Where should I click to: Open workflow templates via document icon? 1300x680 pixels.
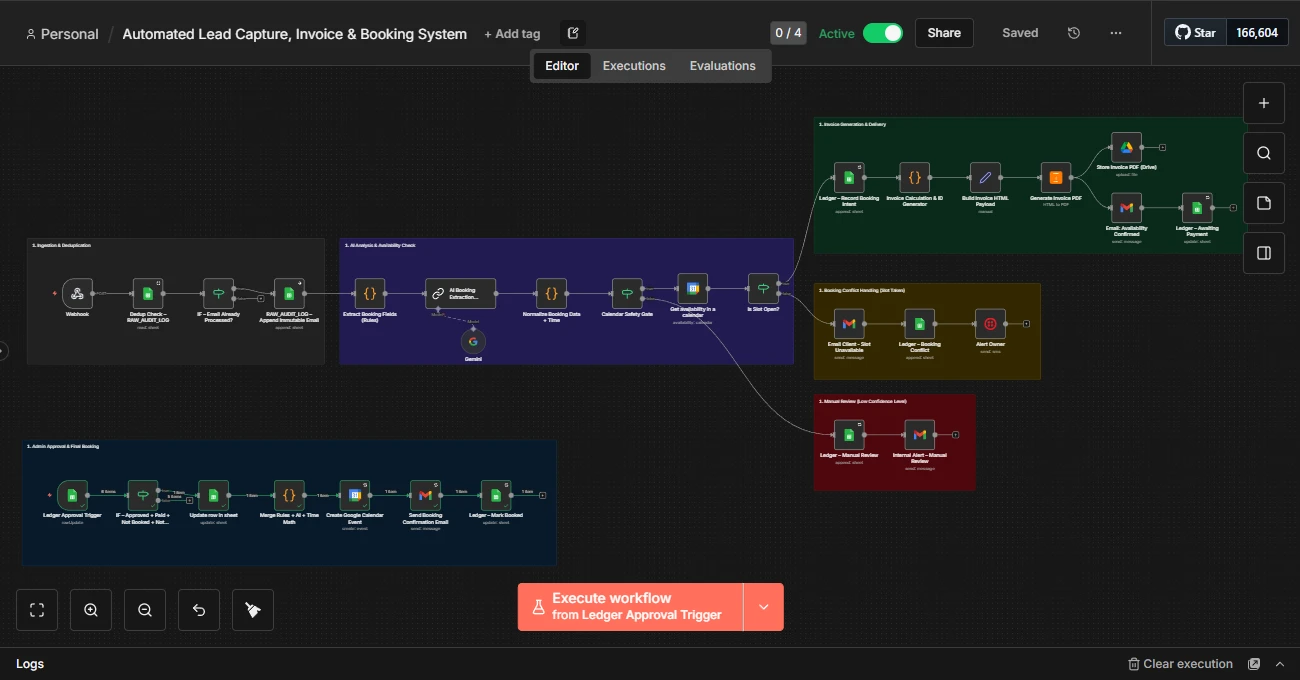(x=1263, y=202)
